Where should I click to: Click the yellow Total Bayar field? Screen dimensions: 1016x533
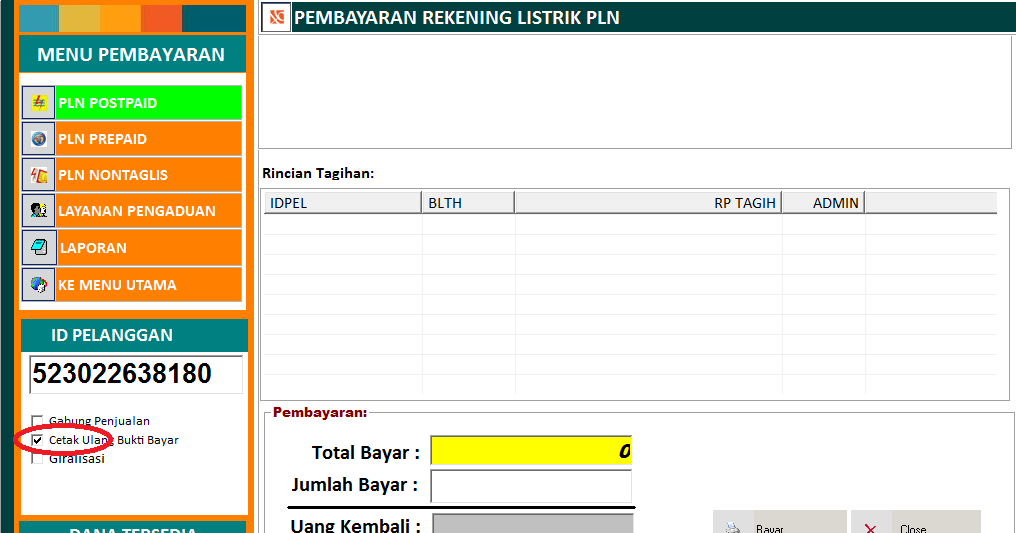click(x=531, y=451)
